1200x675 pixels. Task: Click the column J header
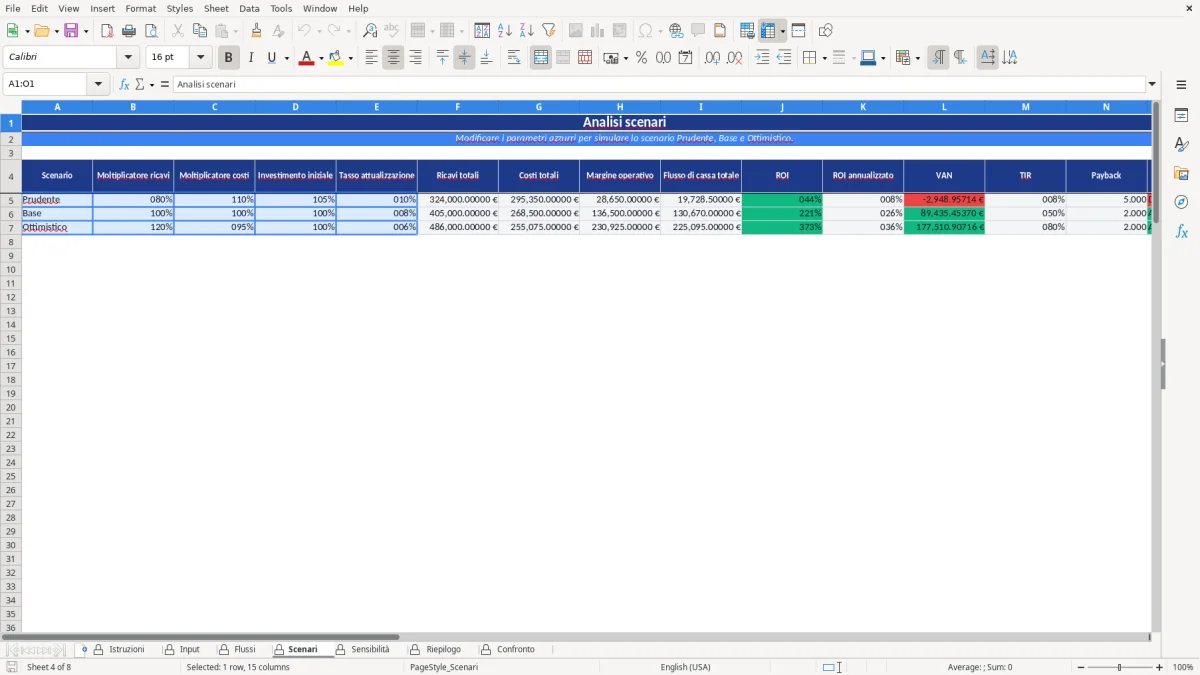tap(782, 106)
